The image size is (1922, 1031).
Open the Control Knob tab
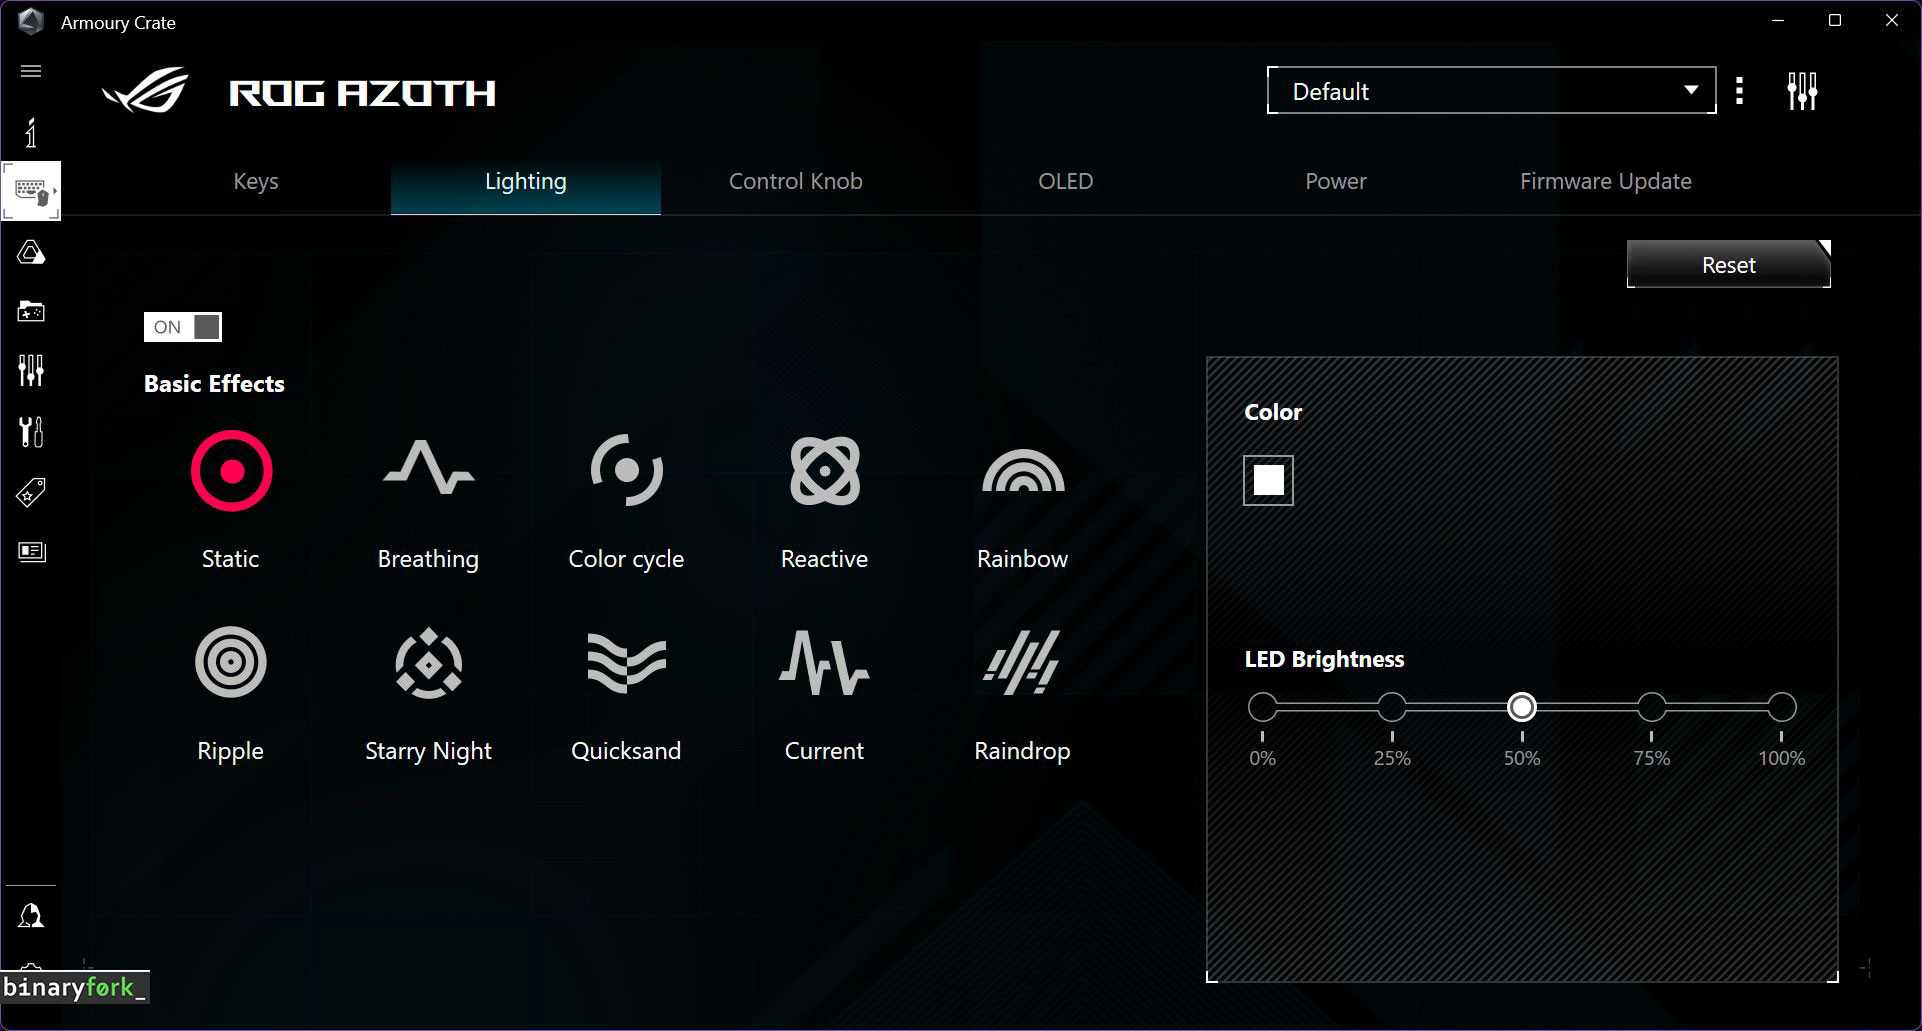[796, 182]
